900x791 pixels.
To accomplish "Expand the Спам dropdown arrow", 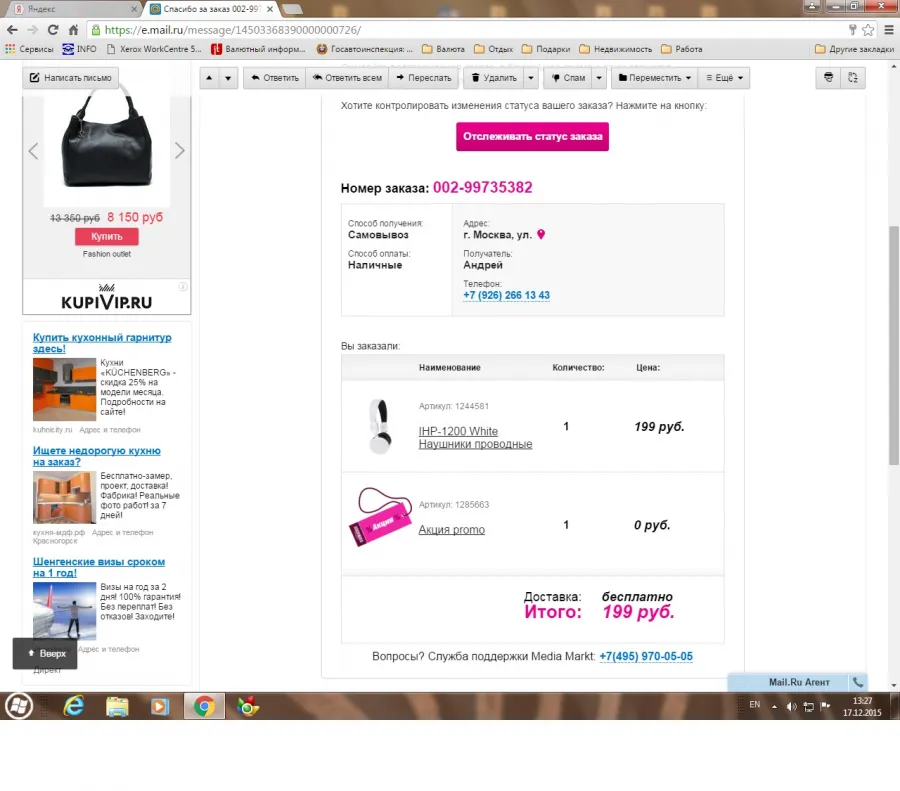I will pos(599,78).
